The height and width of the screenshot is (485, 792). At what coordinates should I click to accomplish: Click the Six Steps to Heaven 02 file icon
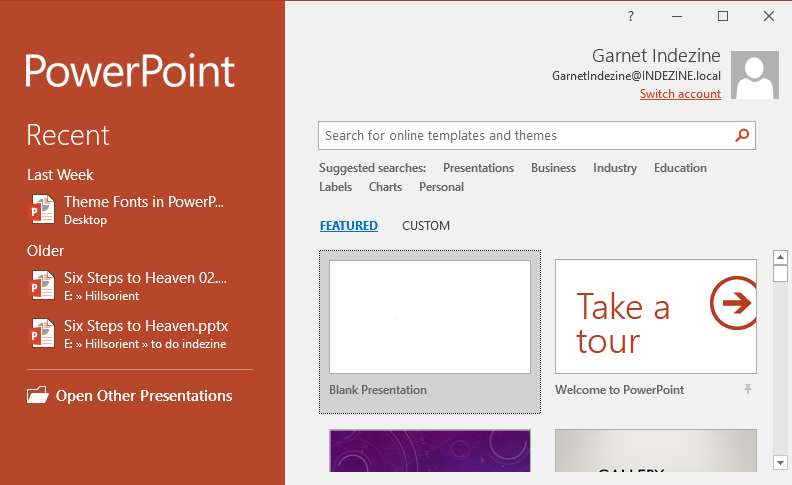pos(42,285)
